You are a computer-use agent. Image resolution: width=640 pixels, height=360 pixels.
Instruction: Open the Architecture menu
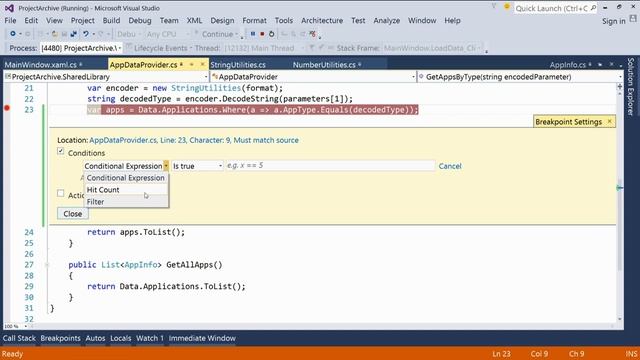coord(322,20)
